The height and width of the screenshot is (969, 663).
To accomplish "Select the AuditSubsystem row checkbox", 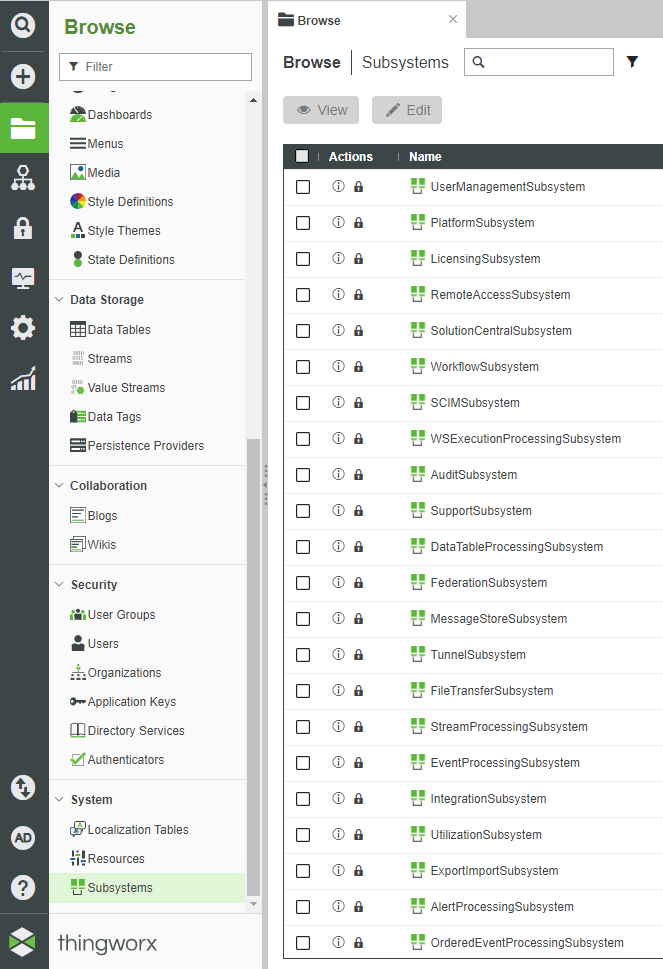I will pos(303,475).
